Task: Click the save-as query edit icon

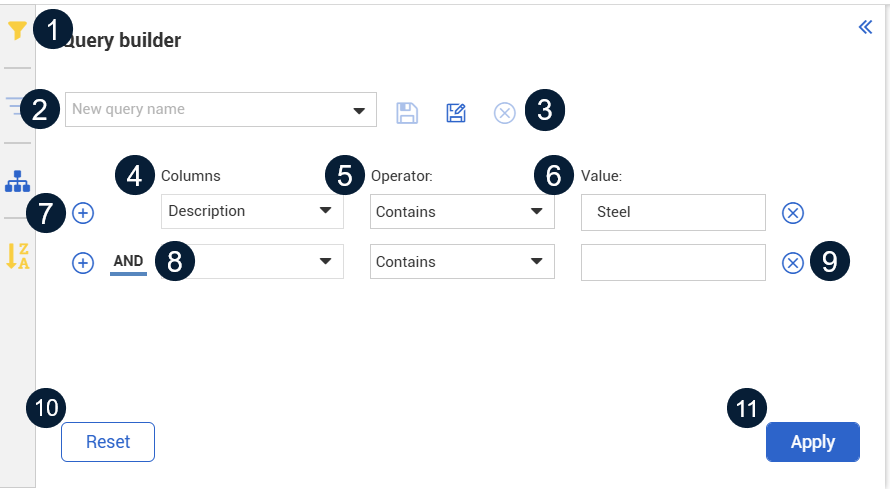Action: click(456, 112)
